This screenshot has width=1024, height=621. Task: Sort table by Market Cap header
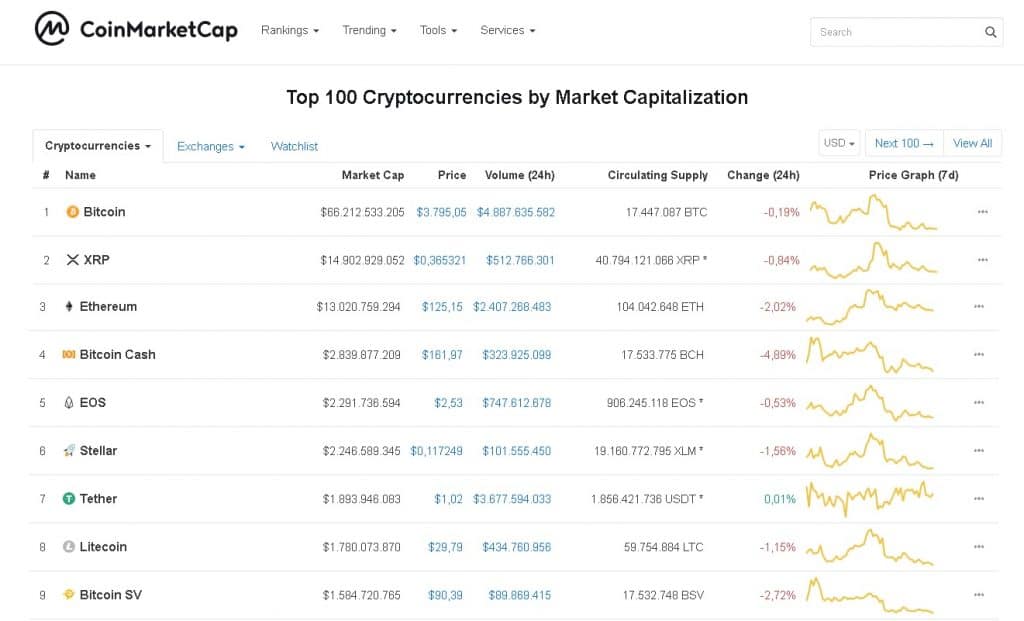(372, 175)
